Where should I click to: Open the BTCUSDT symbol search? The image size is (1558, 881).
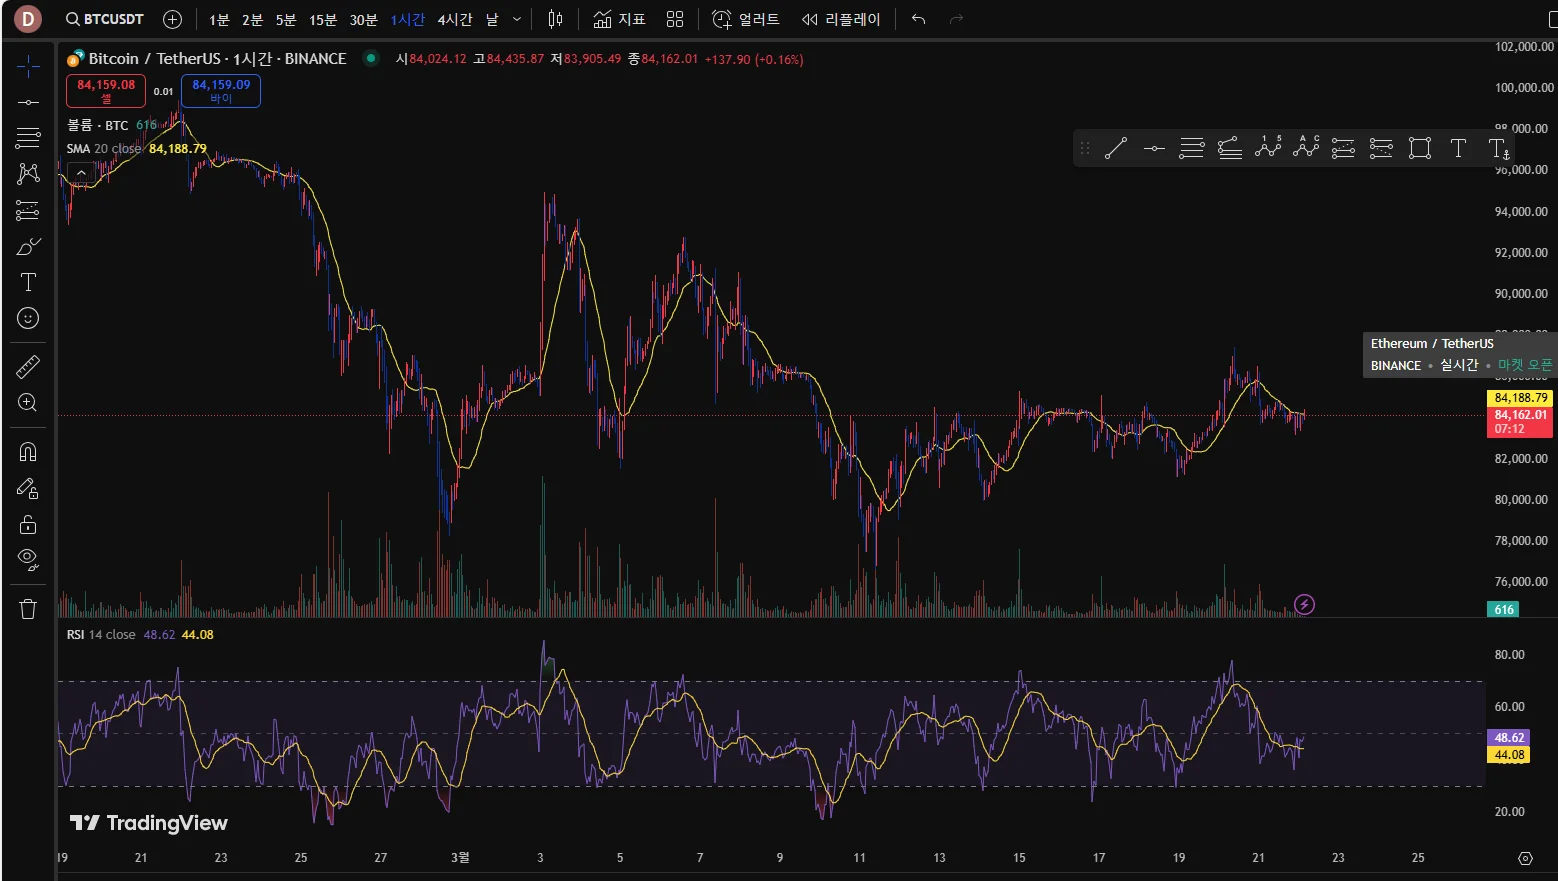pos(105,19)
